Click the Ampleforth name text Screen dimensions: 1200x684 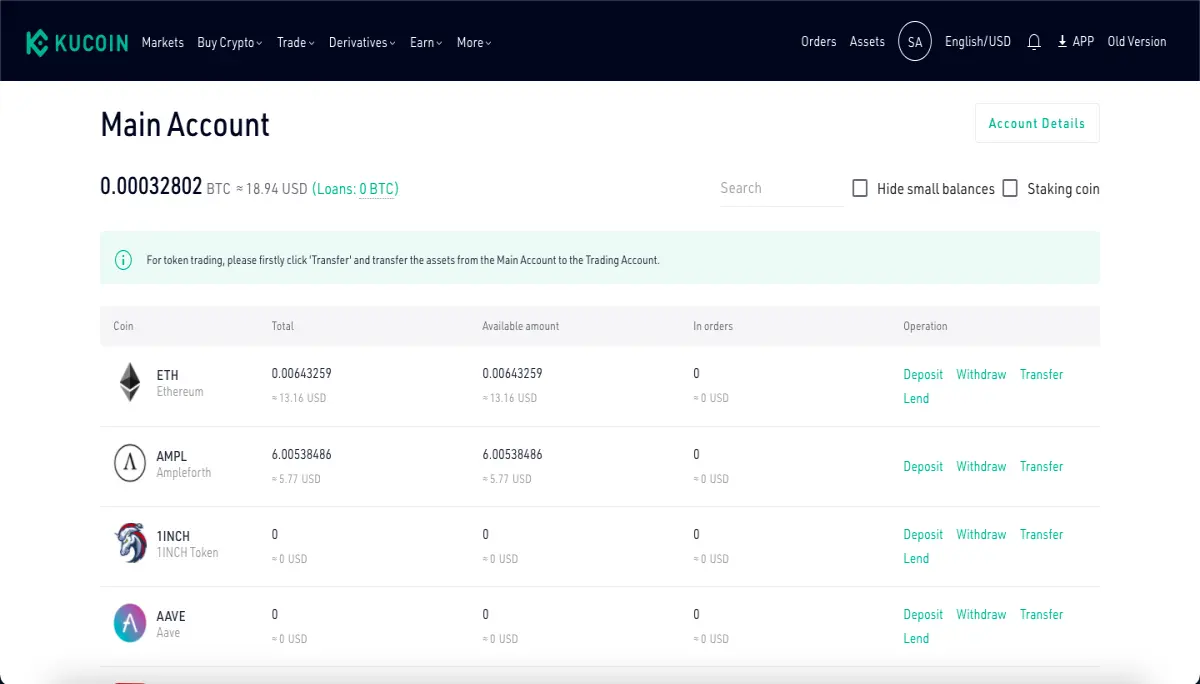click(x=184, y=472)
